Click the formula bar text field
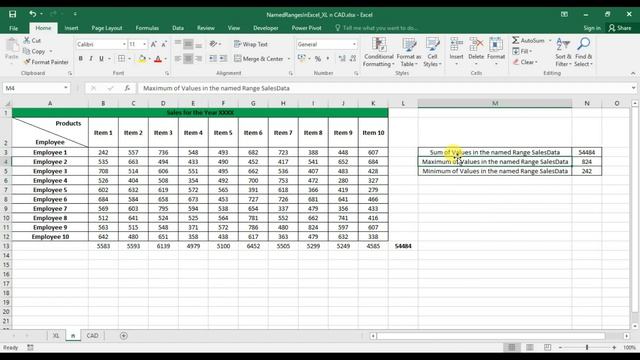 click(x=384, y=88)
